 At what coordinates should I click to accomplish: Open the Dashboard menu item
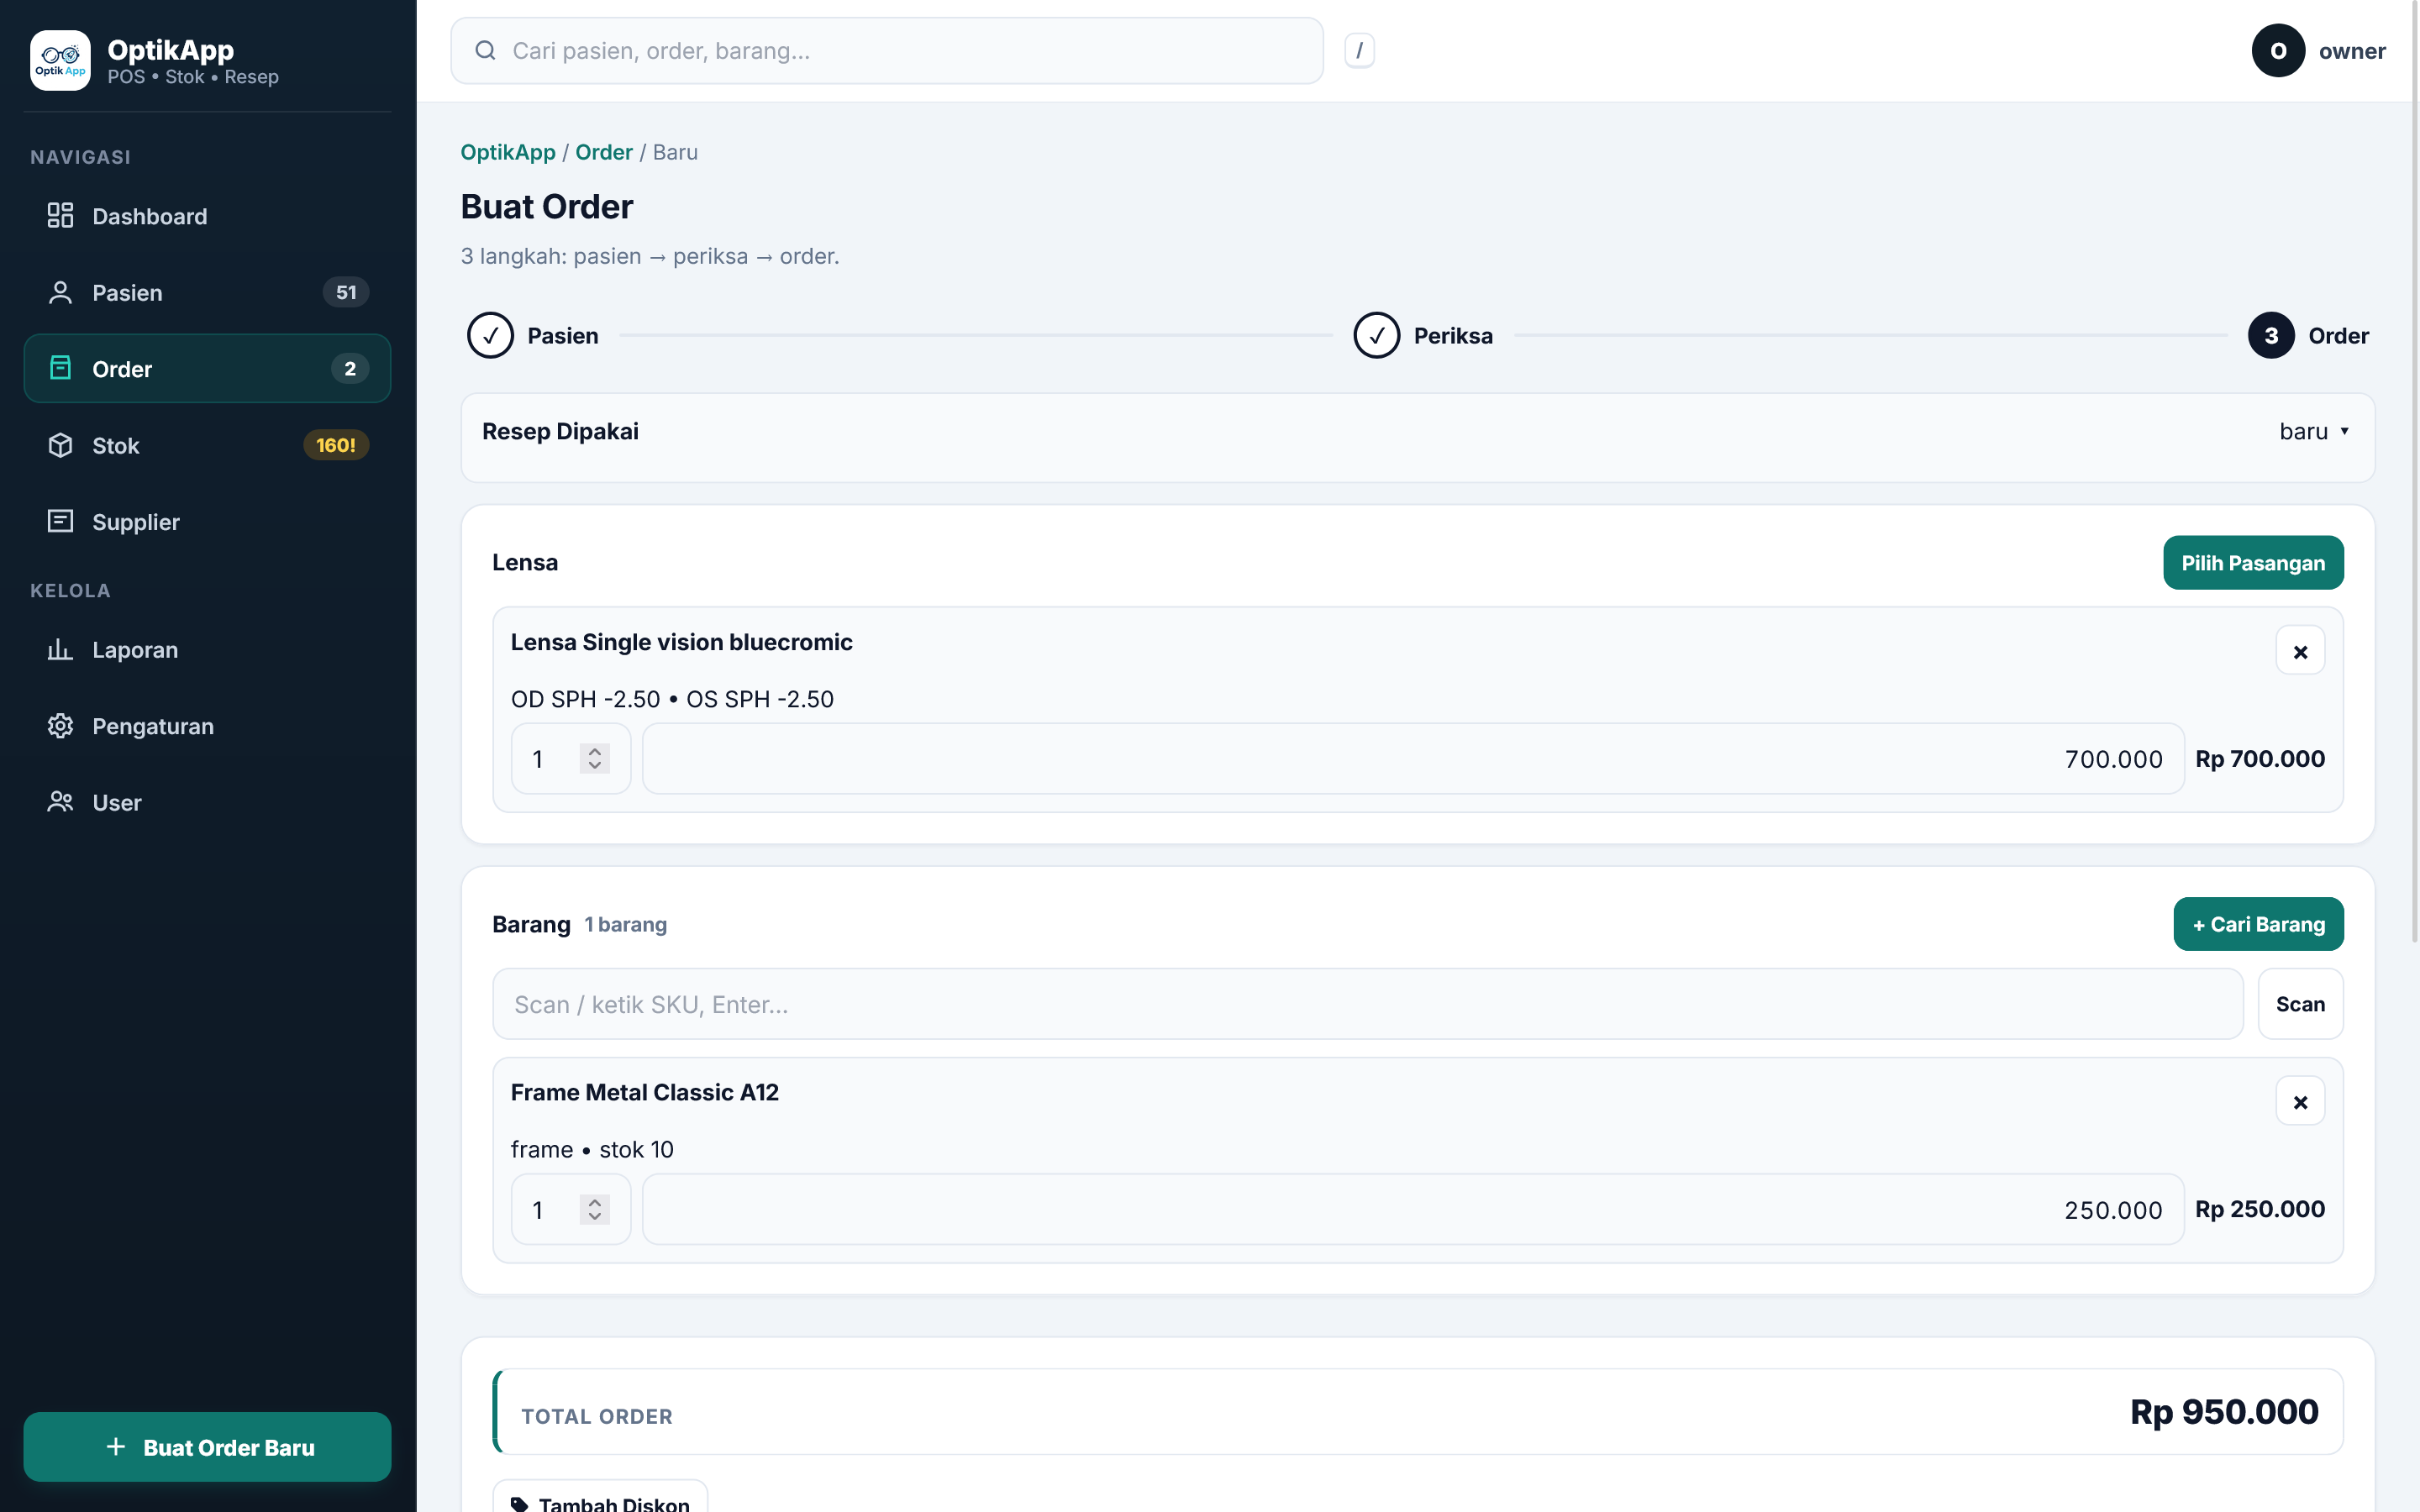(207, 216)
